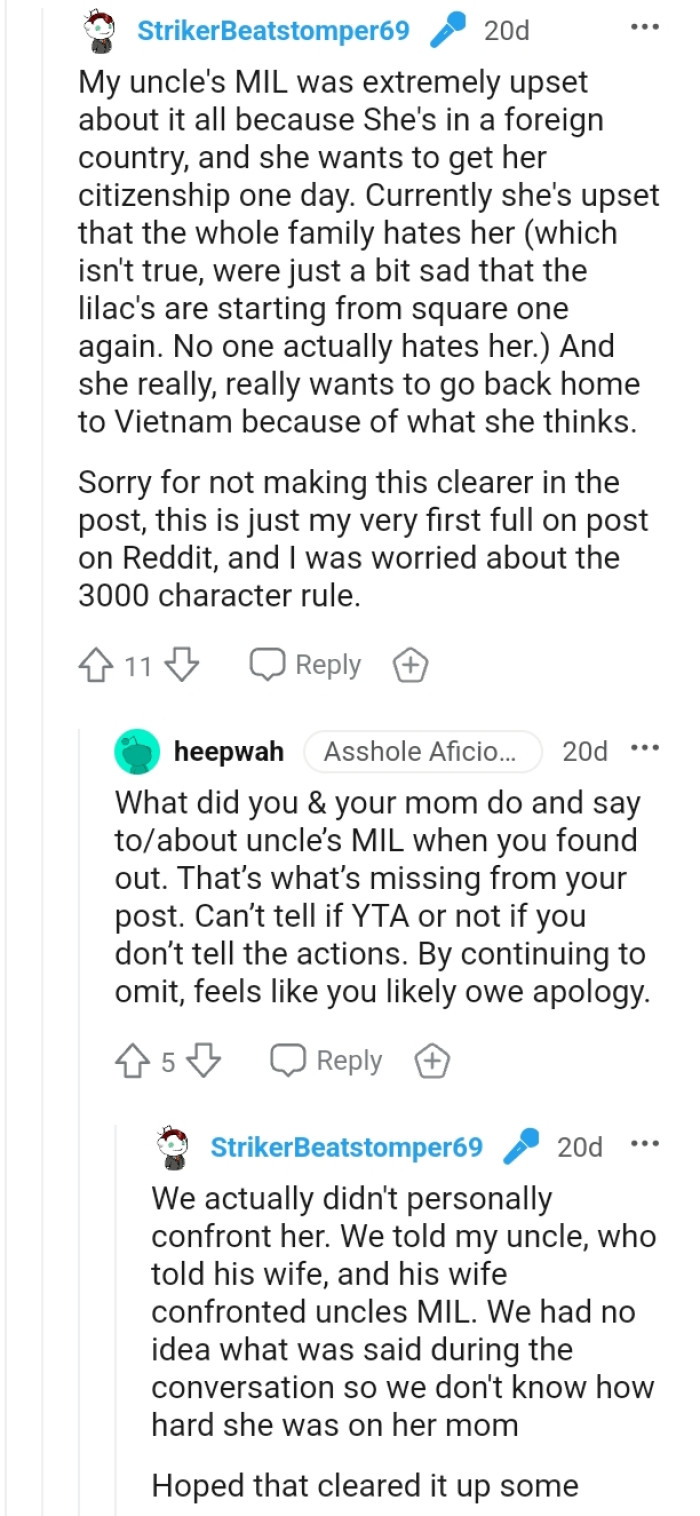700x1516 pixels.
Task: Click the Asshole Aficio... flair tag
Action: pyautogui.click(x=421, y=752)
